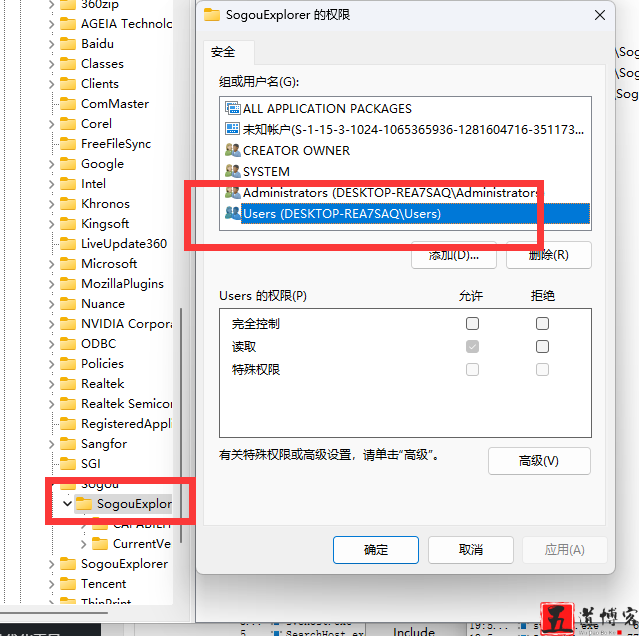
Task: Collapse the SogouExplor key under Sogou
Action: 67,504
